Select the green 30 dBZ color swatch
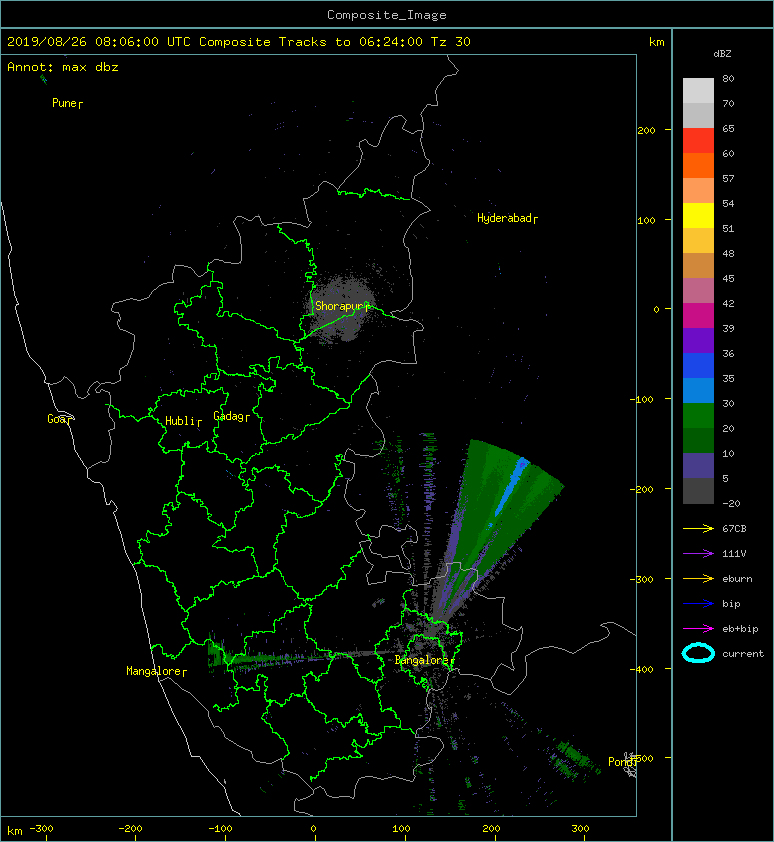This screenshot has width=774, height=842. pos(698,416)
